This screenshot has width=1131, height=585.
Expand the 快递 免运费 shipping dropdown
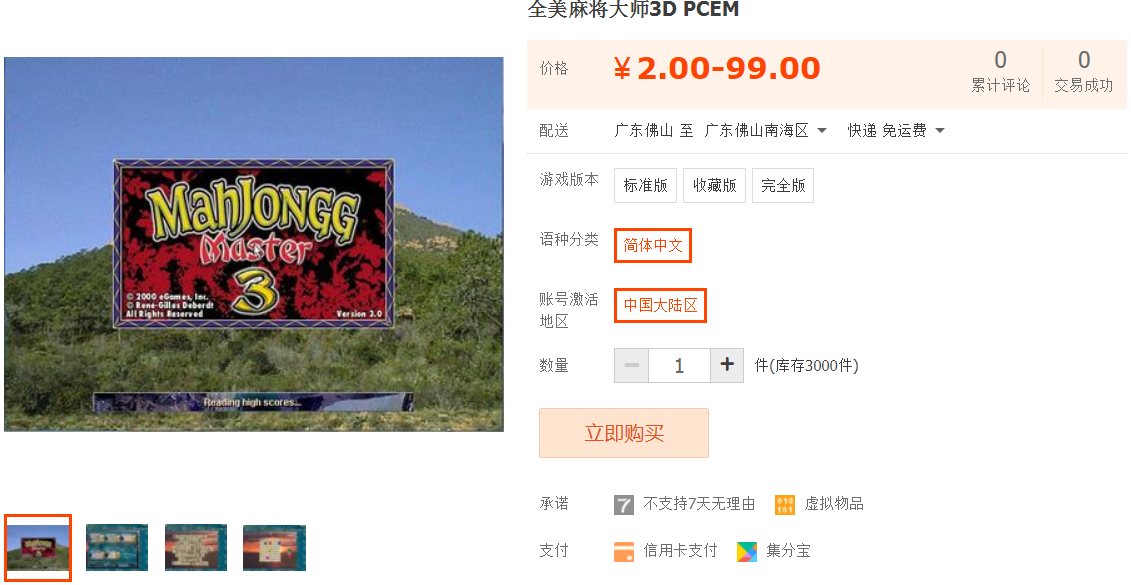[896, 131]
